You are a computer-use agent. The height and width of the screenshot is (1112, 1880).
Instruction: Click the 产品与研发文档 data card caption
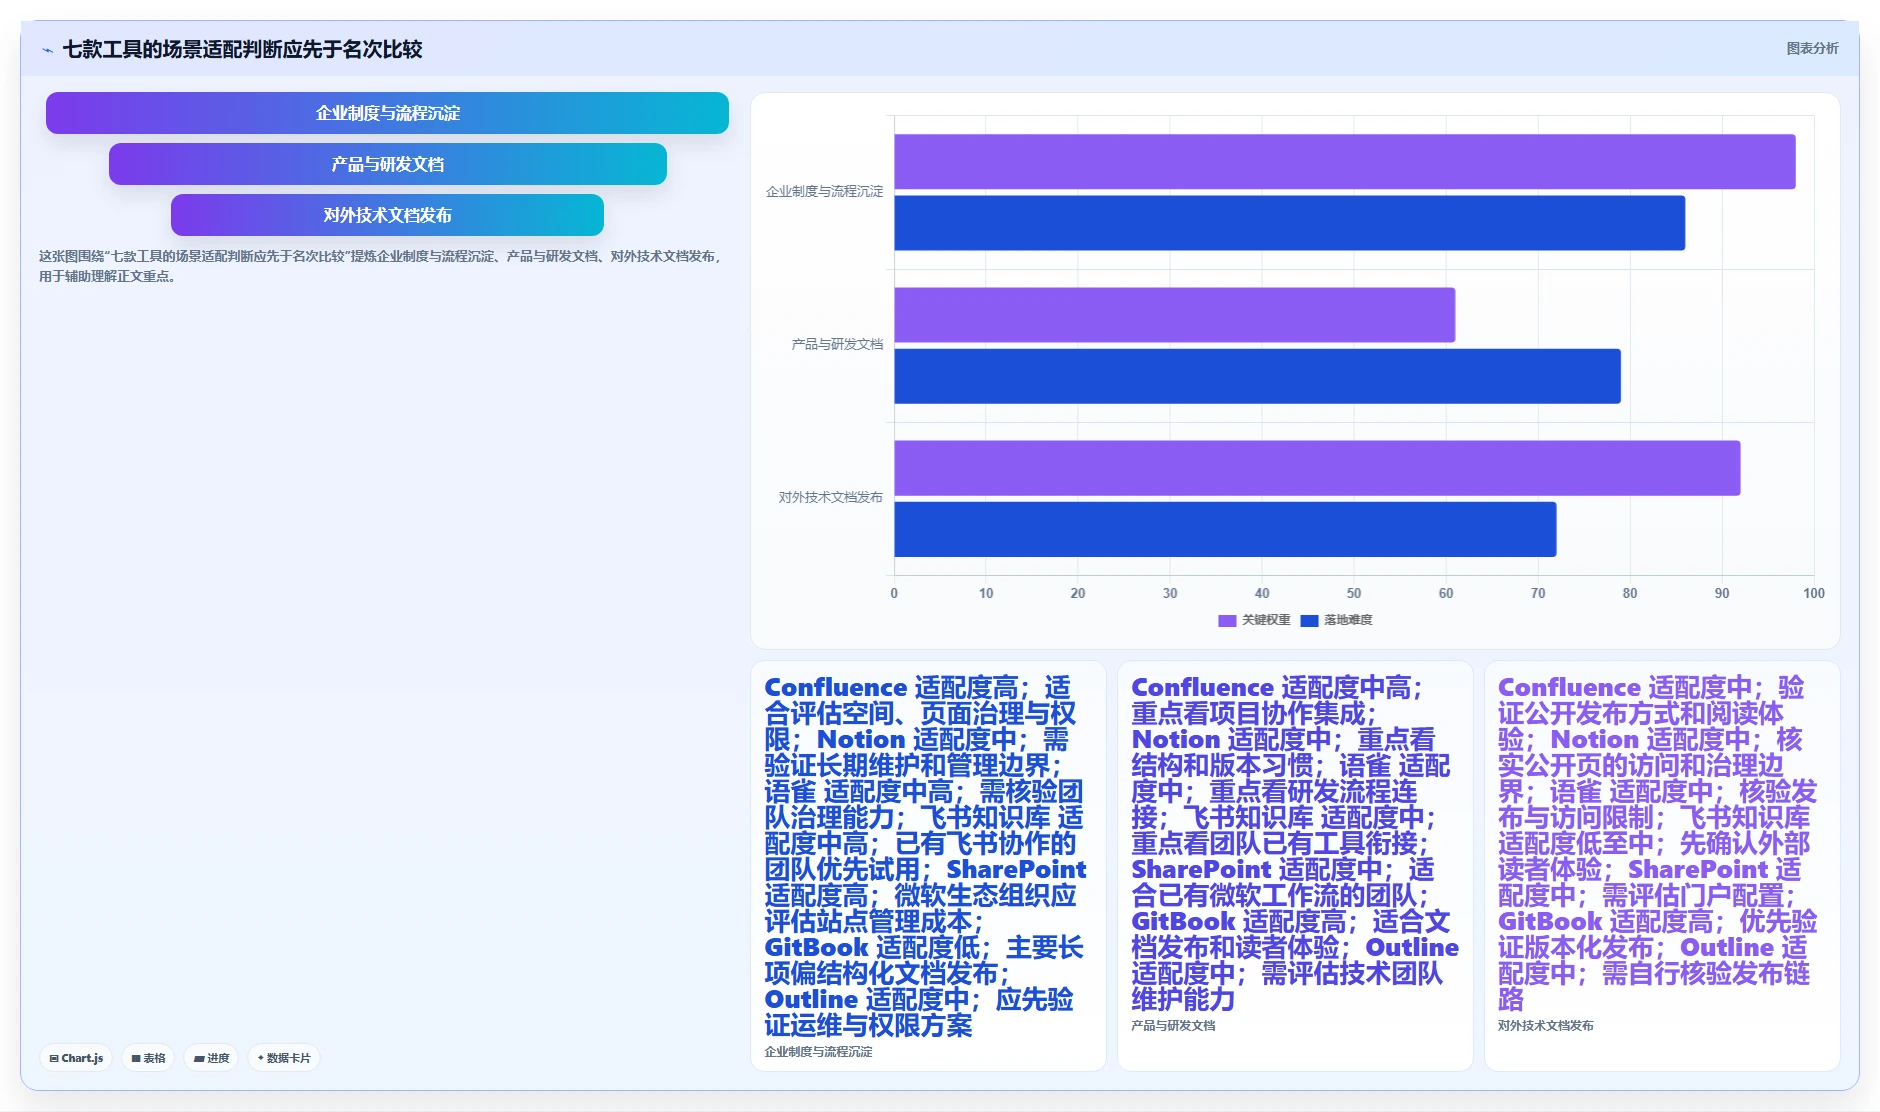pyautogui.click(x=1173, y=1026)
